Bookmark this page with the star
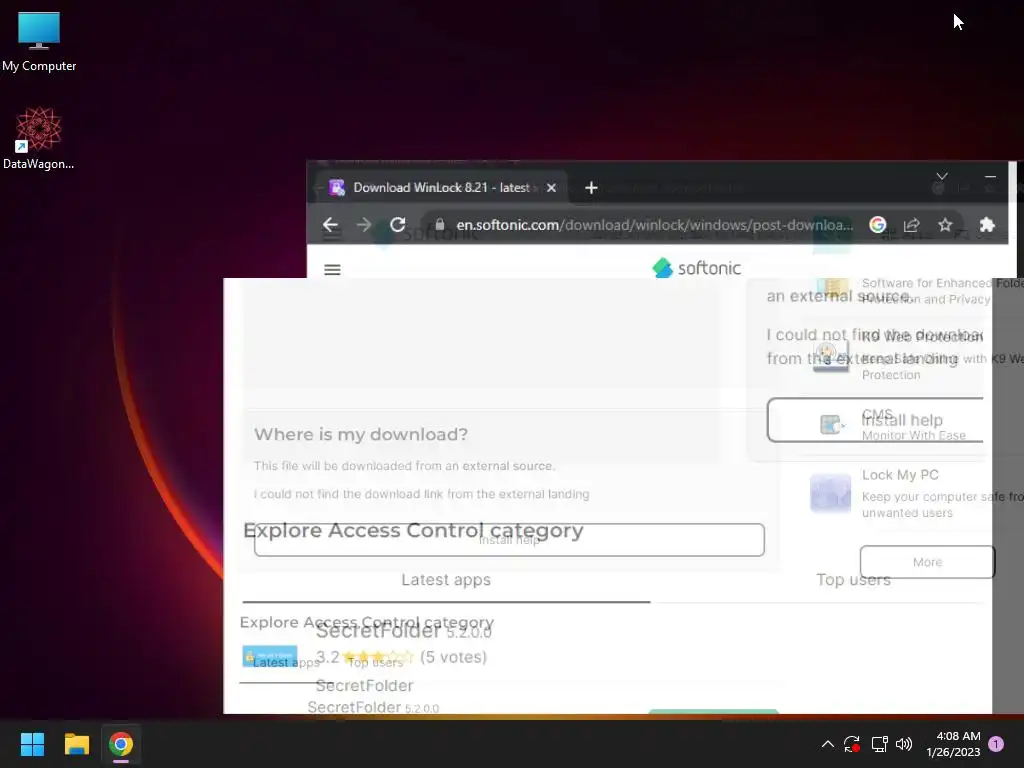The height and width of the screenshot is (768, 1024). point(945,225)
